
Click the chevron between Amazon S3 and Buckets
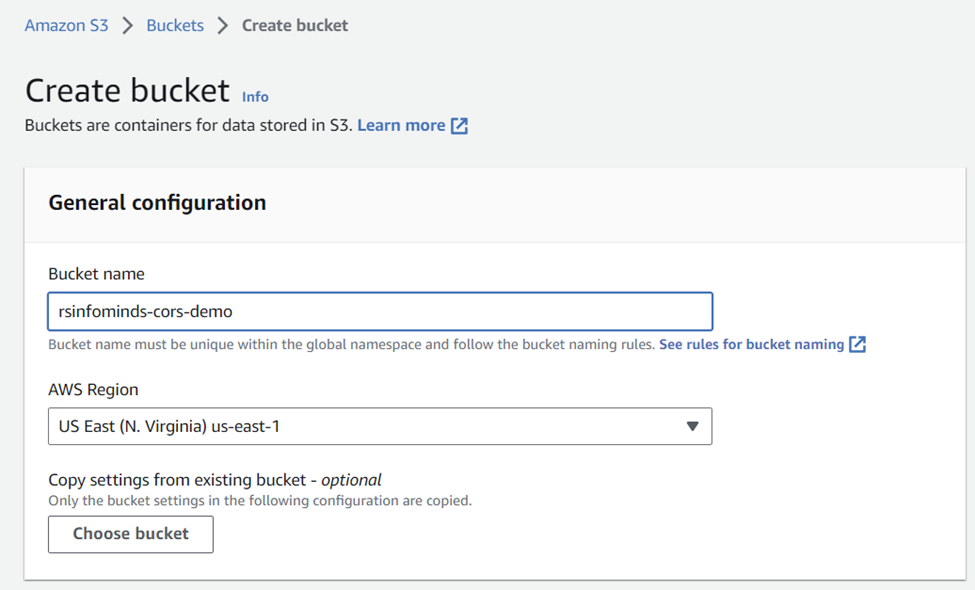[x=127, y=25]
